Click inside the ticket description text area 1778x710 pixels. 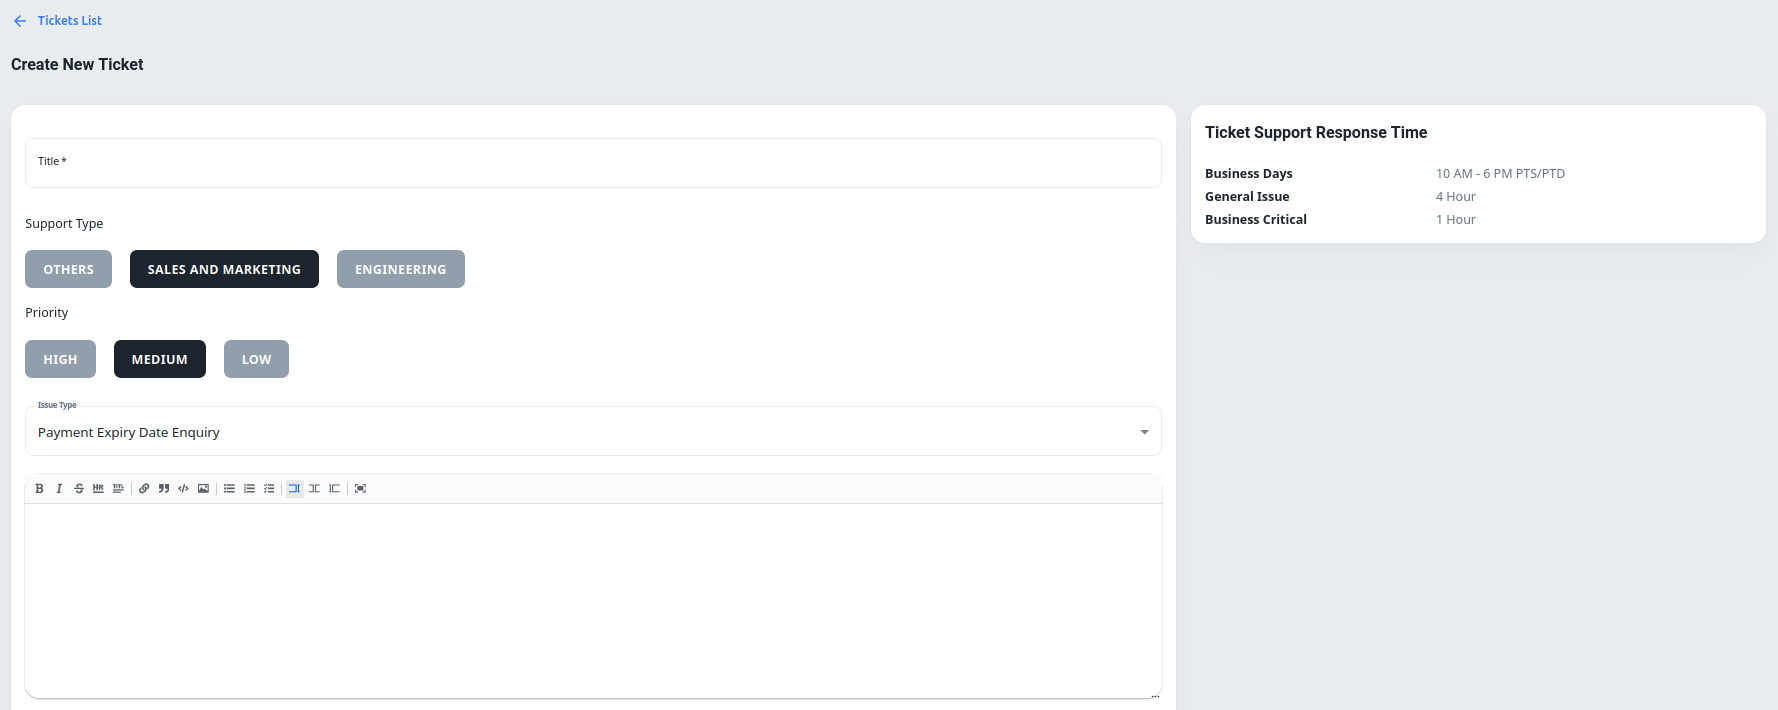(593, 600)
